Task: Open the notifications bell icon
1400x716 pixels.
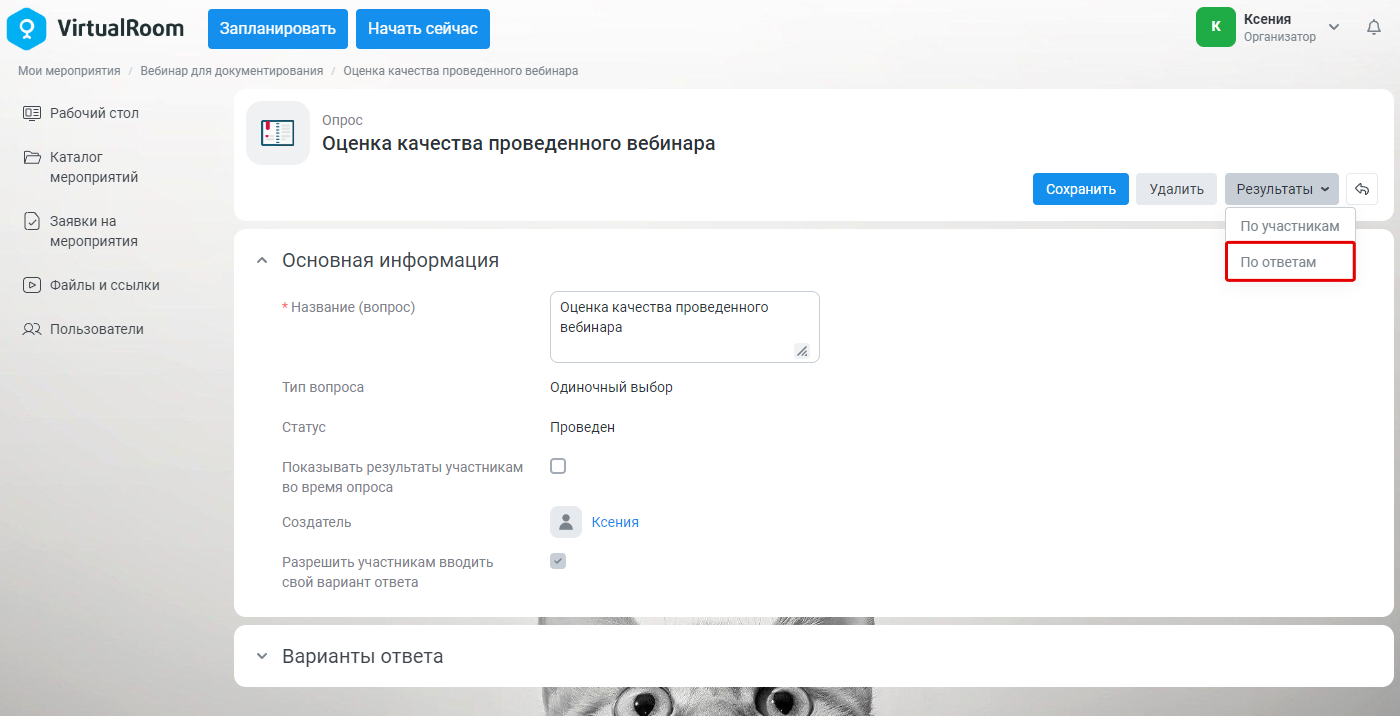Action: (x=1374, y=28)
